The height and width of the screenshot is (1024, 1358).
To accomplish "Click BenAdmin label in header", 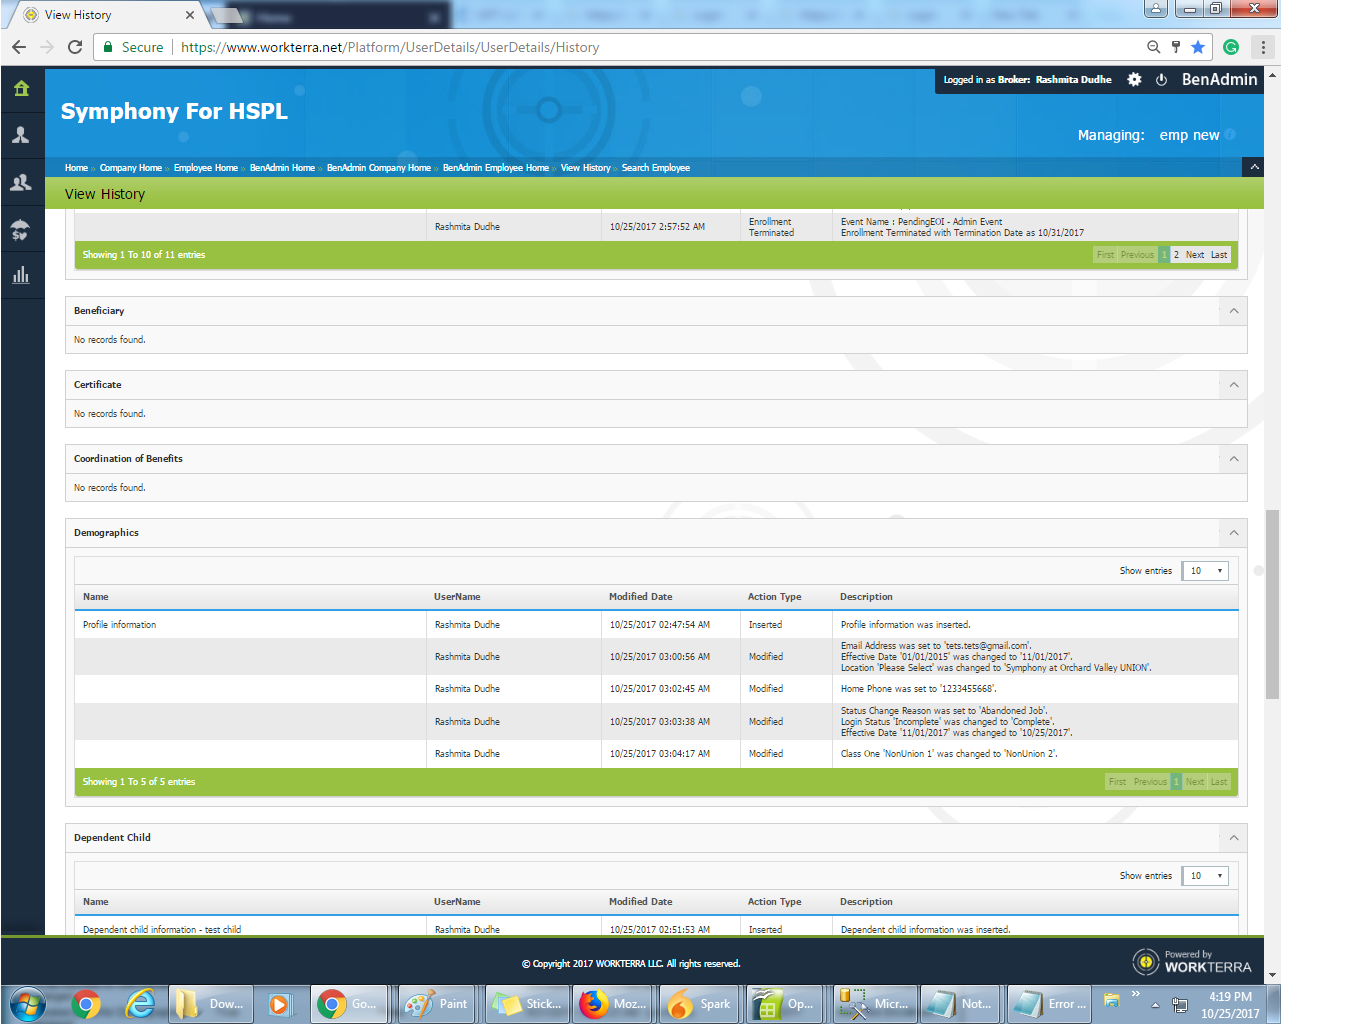I will click(1219, 80).
